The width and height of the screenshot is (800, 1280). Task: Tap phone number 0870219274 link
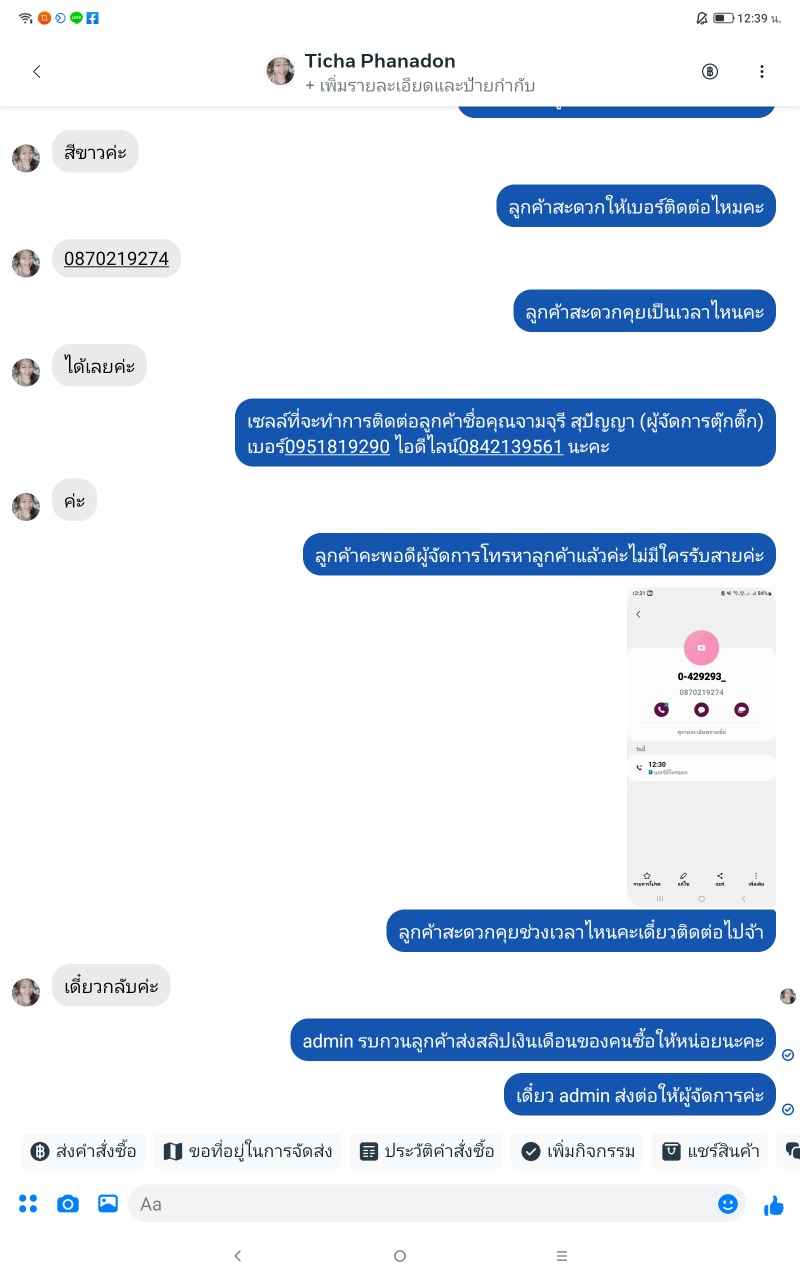[x=116, y=259]
